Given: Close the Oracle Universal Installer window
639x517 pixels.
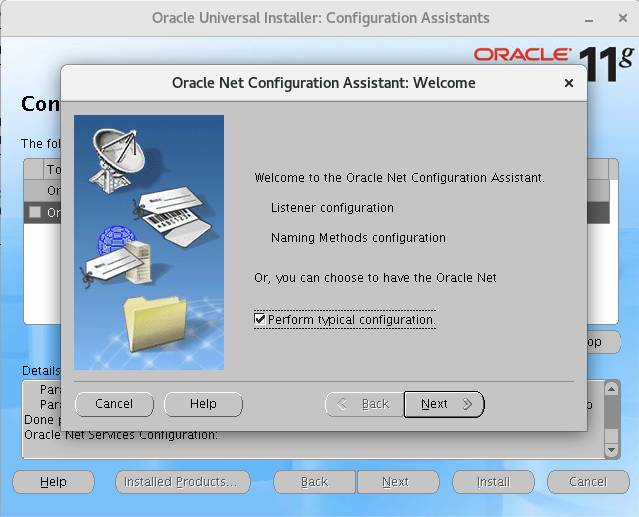Looking at the screenshot, I should pos(623,18).
